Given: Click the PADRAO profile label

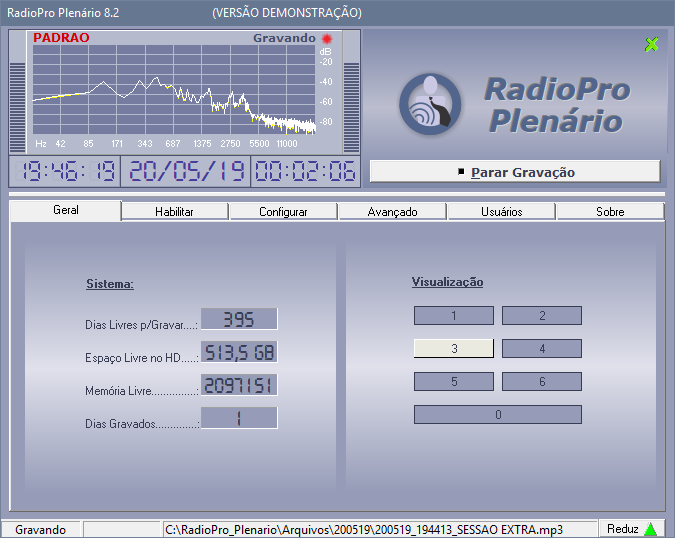Looking at the screenshot, I should [x=61, y=38].
